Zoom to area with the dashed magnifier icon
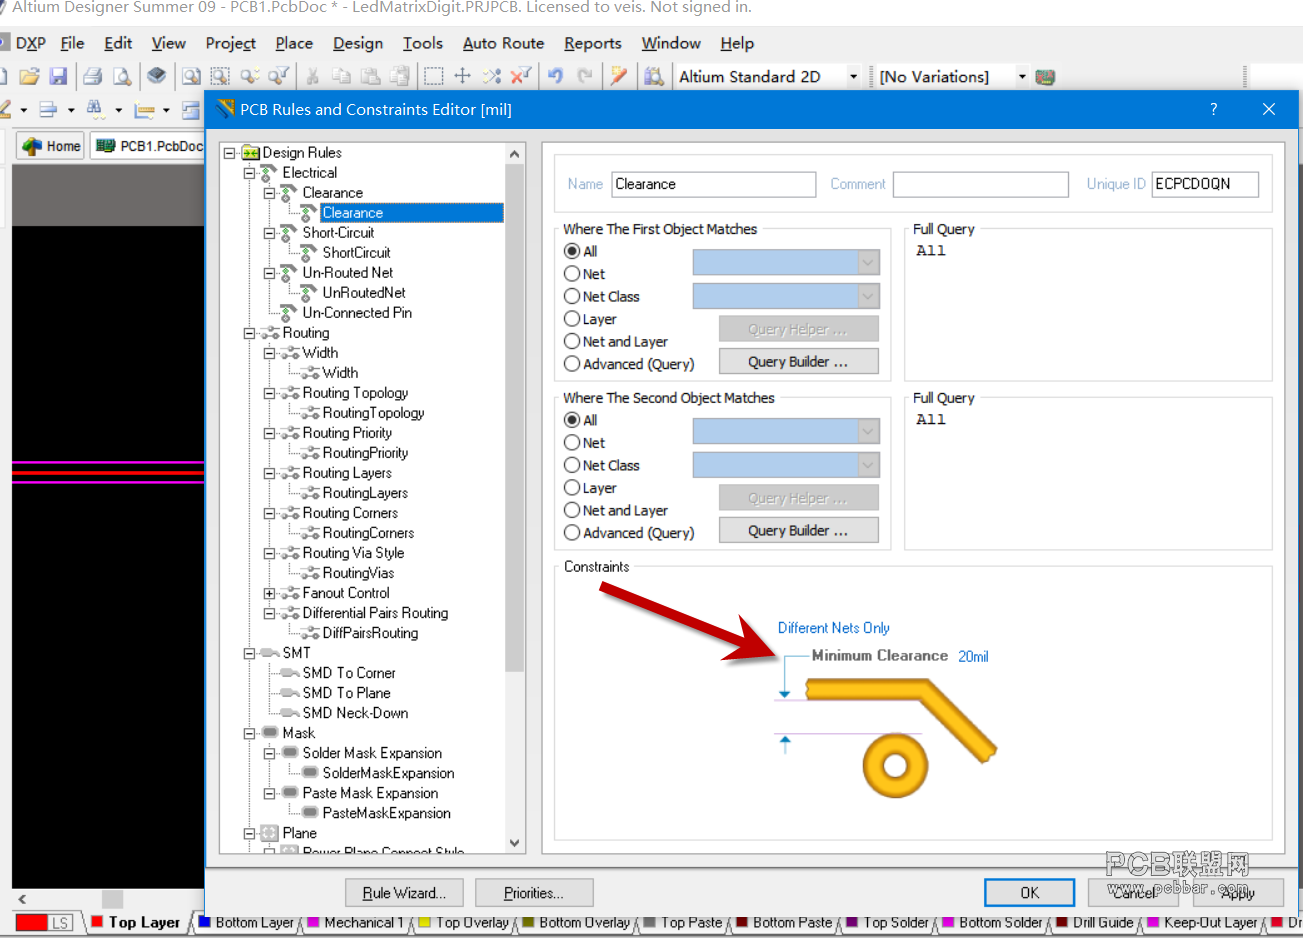 tap(220, 76)
